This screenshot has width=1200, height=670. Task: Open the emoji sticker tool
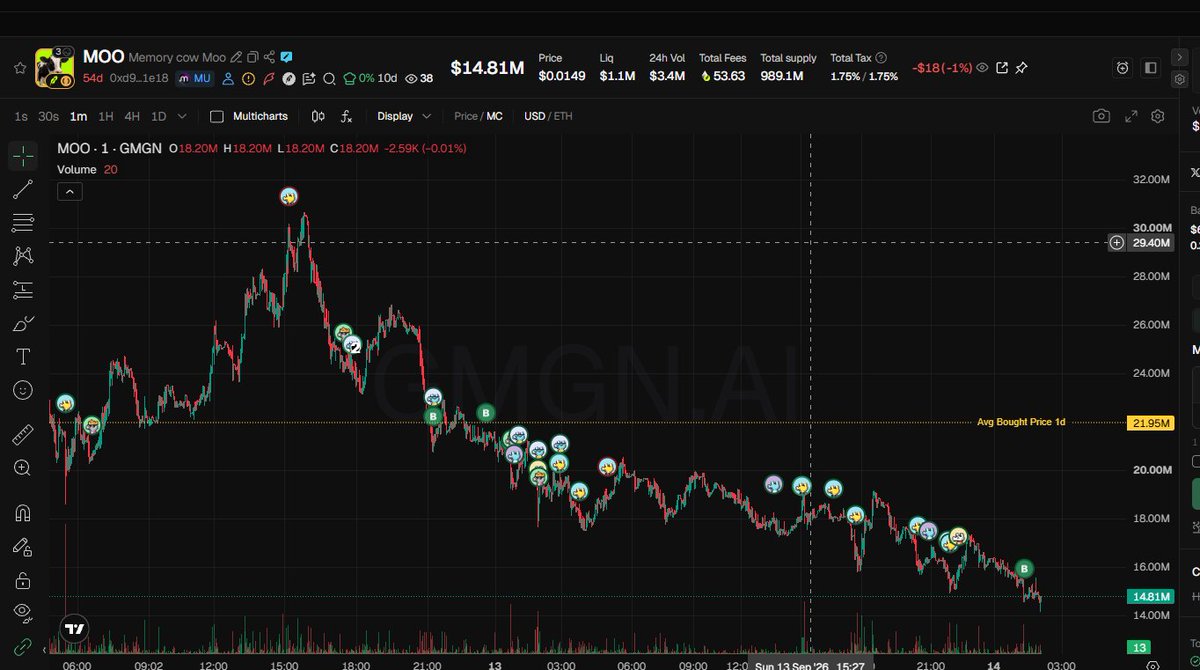click(23, 390)
